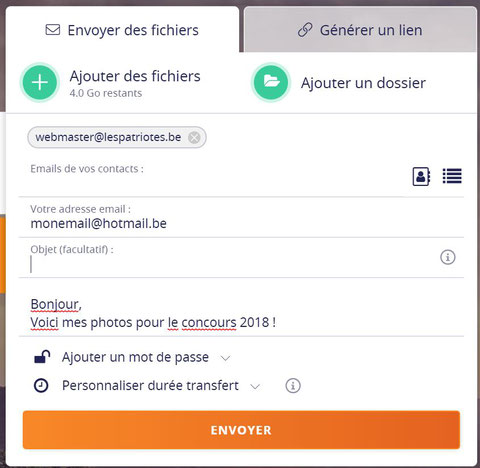The height and width of the screenshot is (468, 480).
Task: Remove webmaster@lespatriotes.be recipient chip
Action: coord(194,137)
